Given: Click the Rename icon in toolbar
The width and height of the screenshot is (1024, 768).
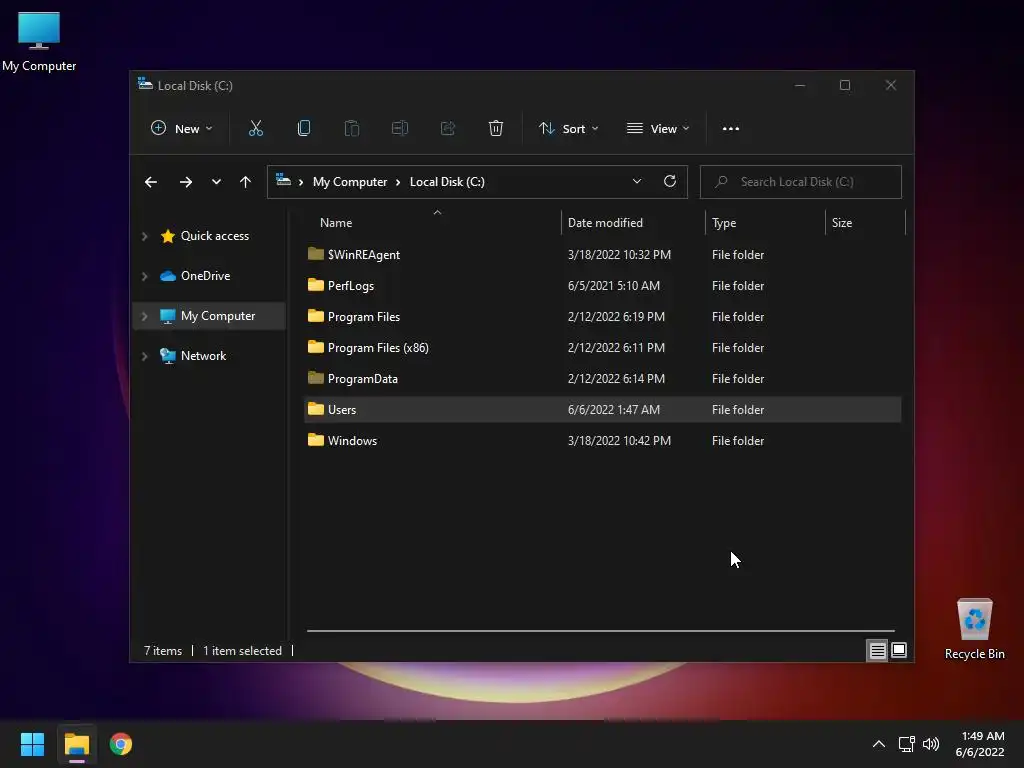Looking at the screenshot, I should tap(400, 129).
